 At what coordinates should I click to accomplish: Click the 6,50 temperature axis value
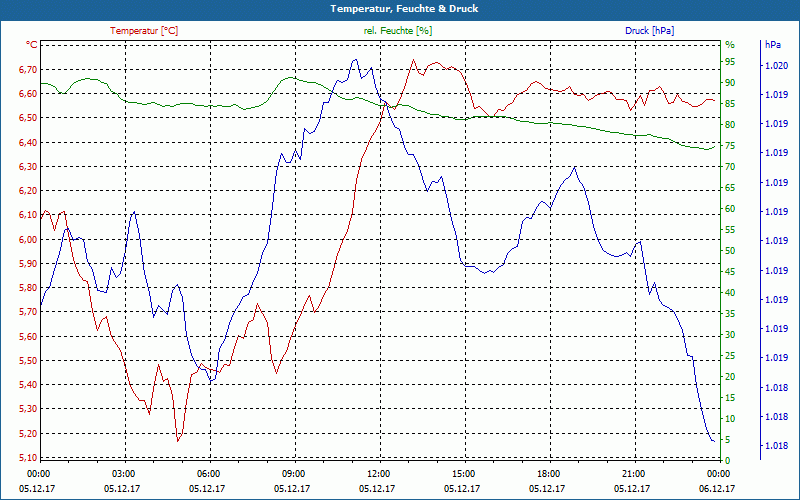coord(28,118)
